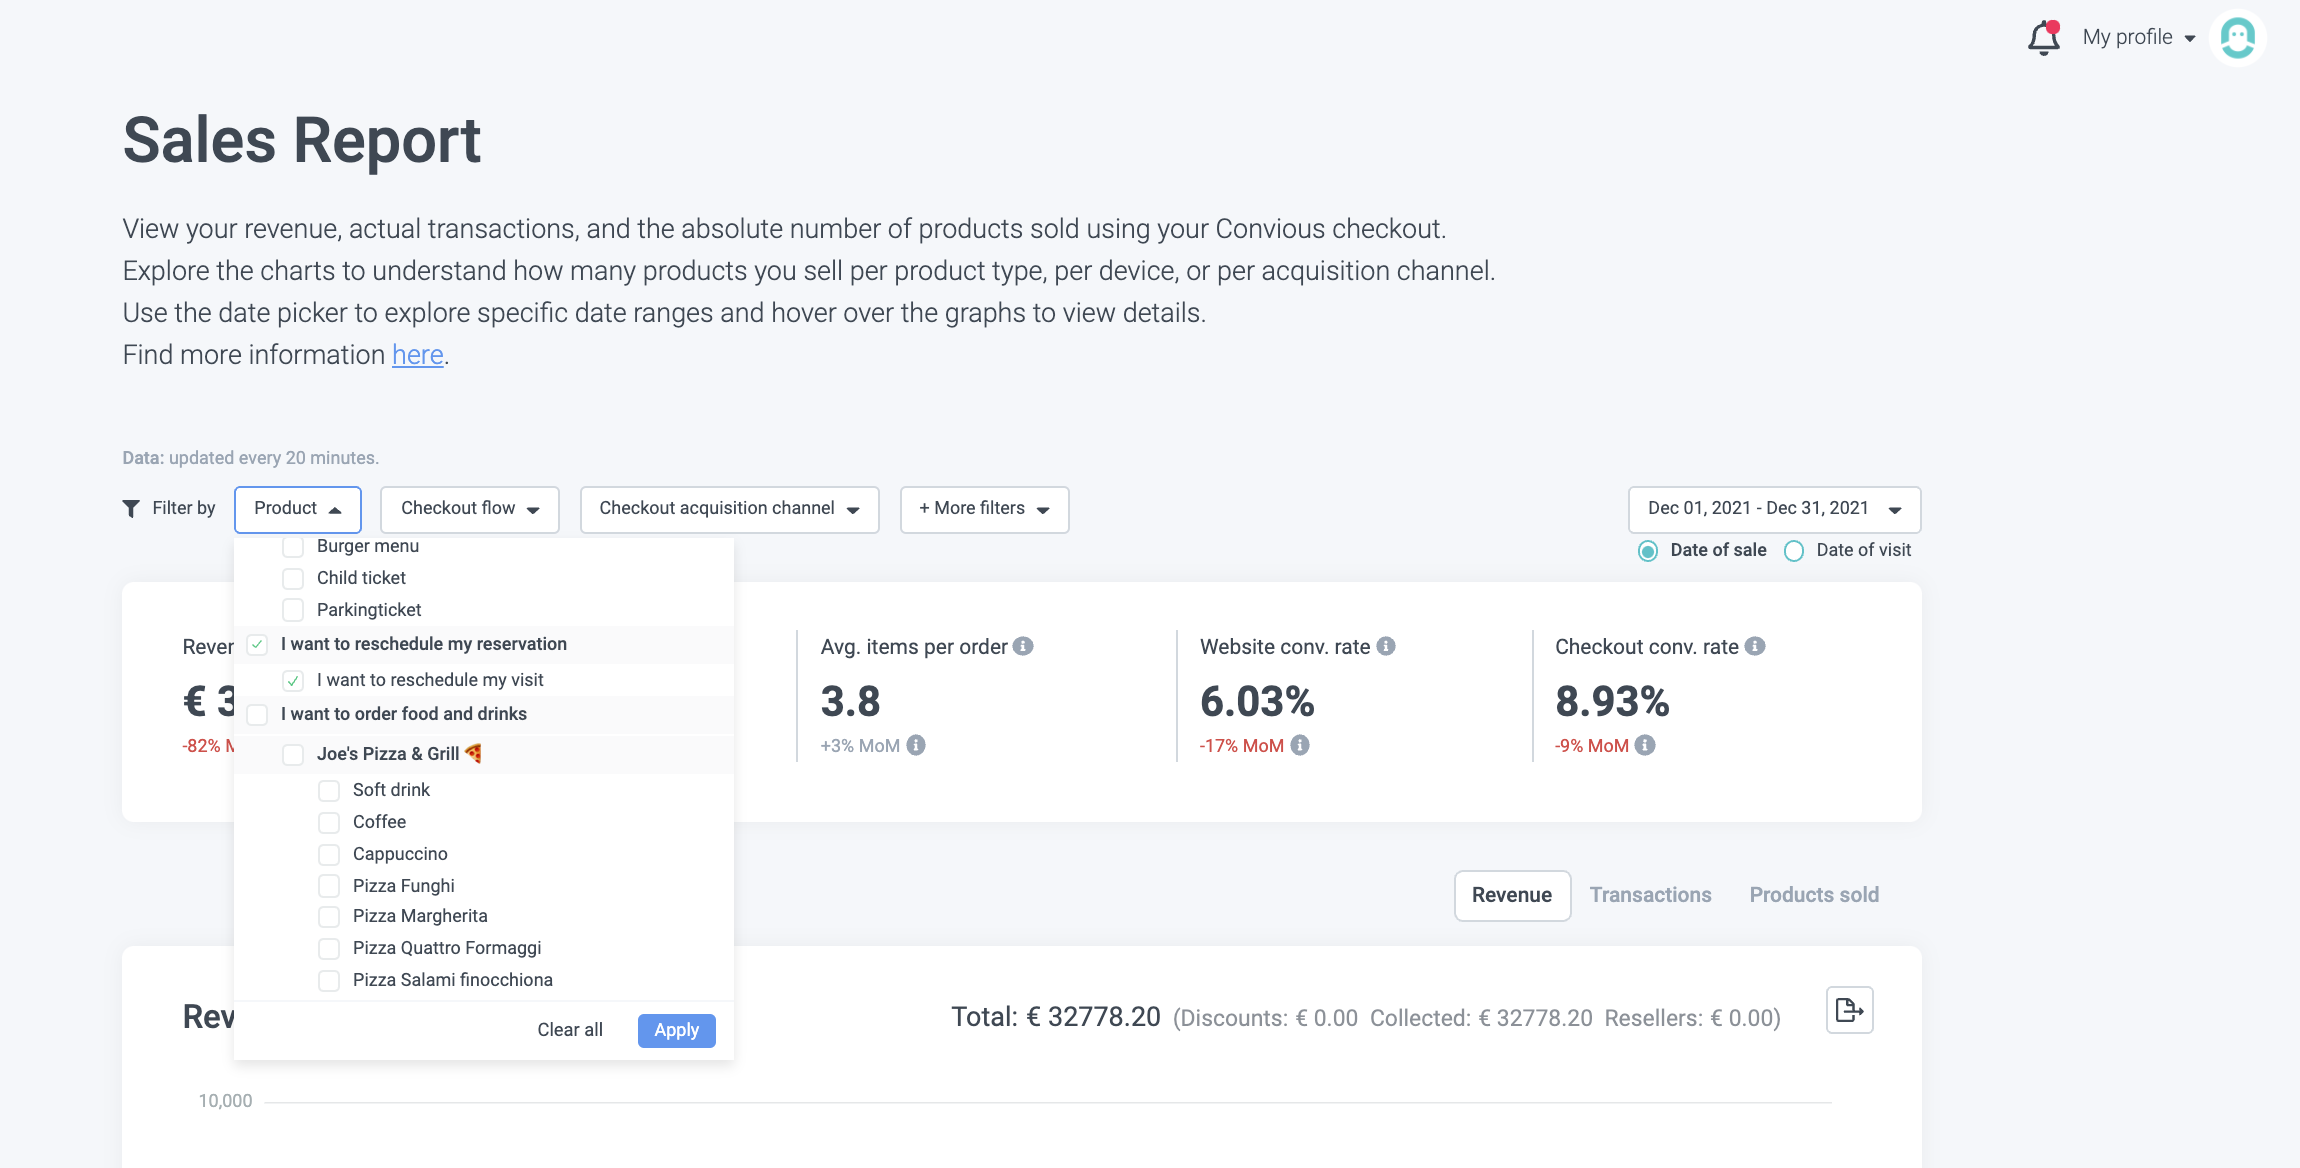This screenshot has height=1168, width=2300.
Task: Open the date range picker dropdown
Action: click(x=1774, y=509)
